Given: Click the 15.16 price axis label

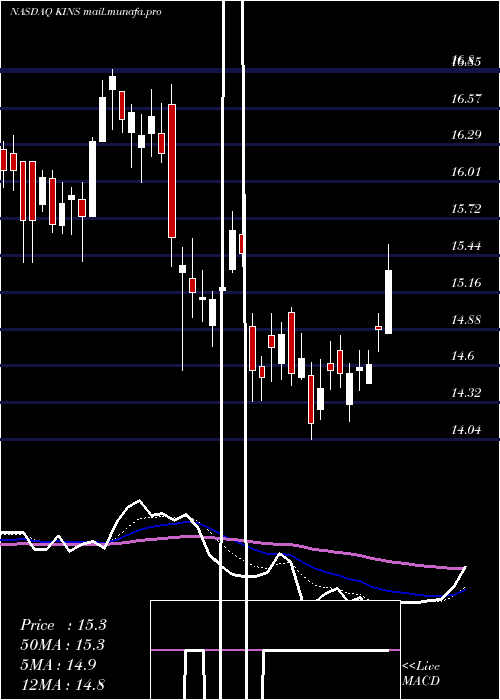Looking at the screenshot, I should coord(466,283).
